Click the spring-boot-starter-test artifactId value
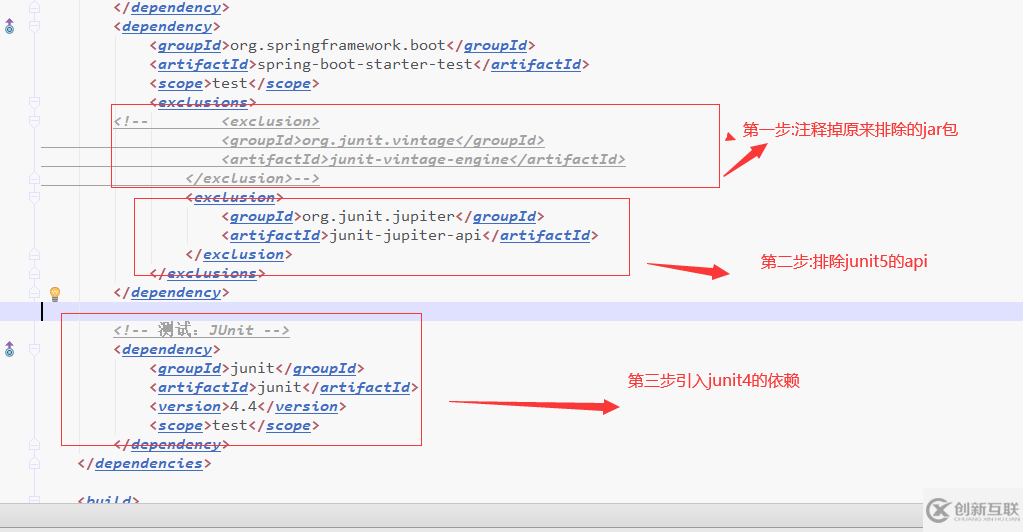The image size is (1023, 532). [x=365, y=65]
